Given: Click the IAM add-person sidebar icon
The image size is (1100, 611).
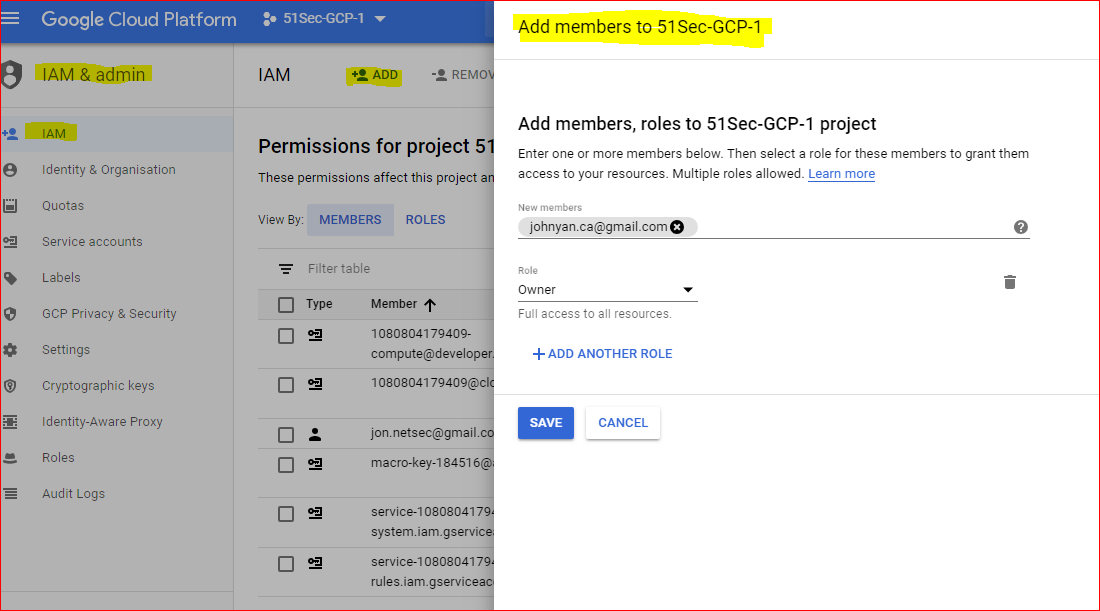Looking at the screenshot, I should click(10, 133).
